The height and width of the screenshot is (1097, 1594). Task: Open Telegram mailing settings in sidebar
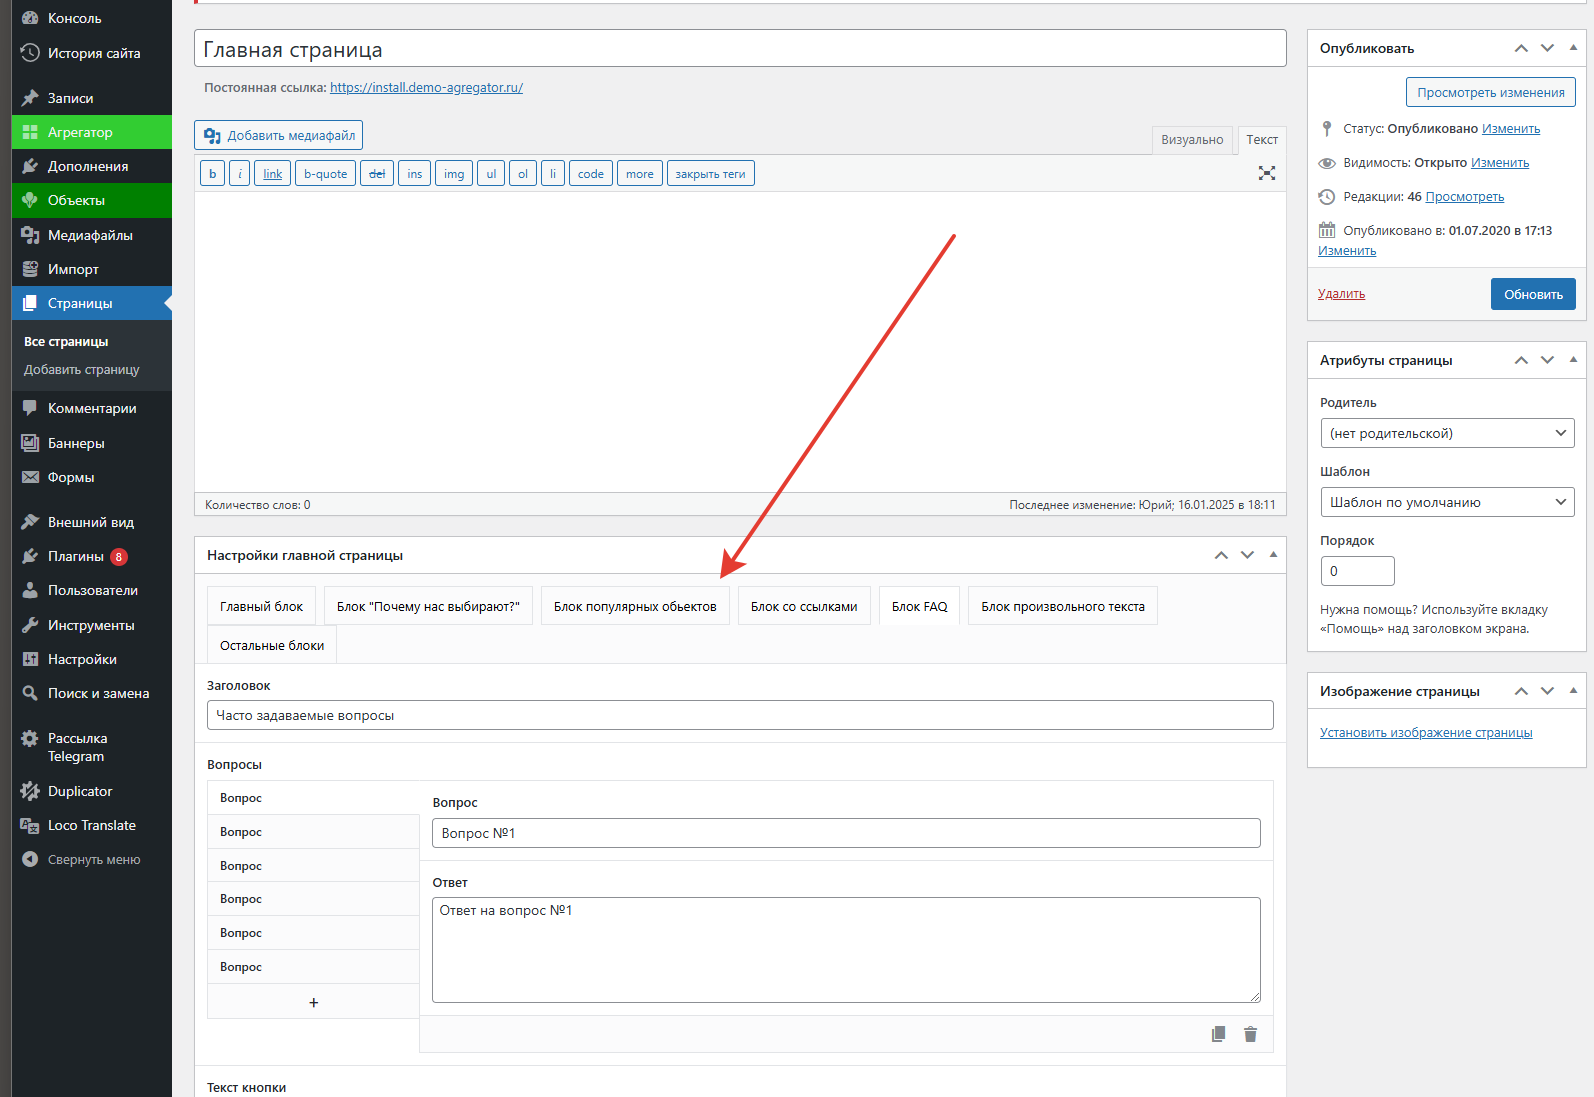click(77, 747)
